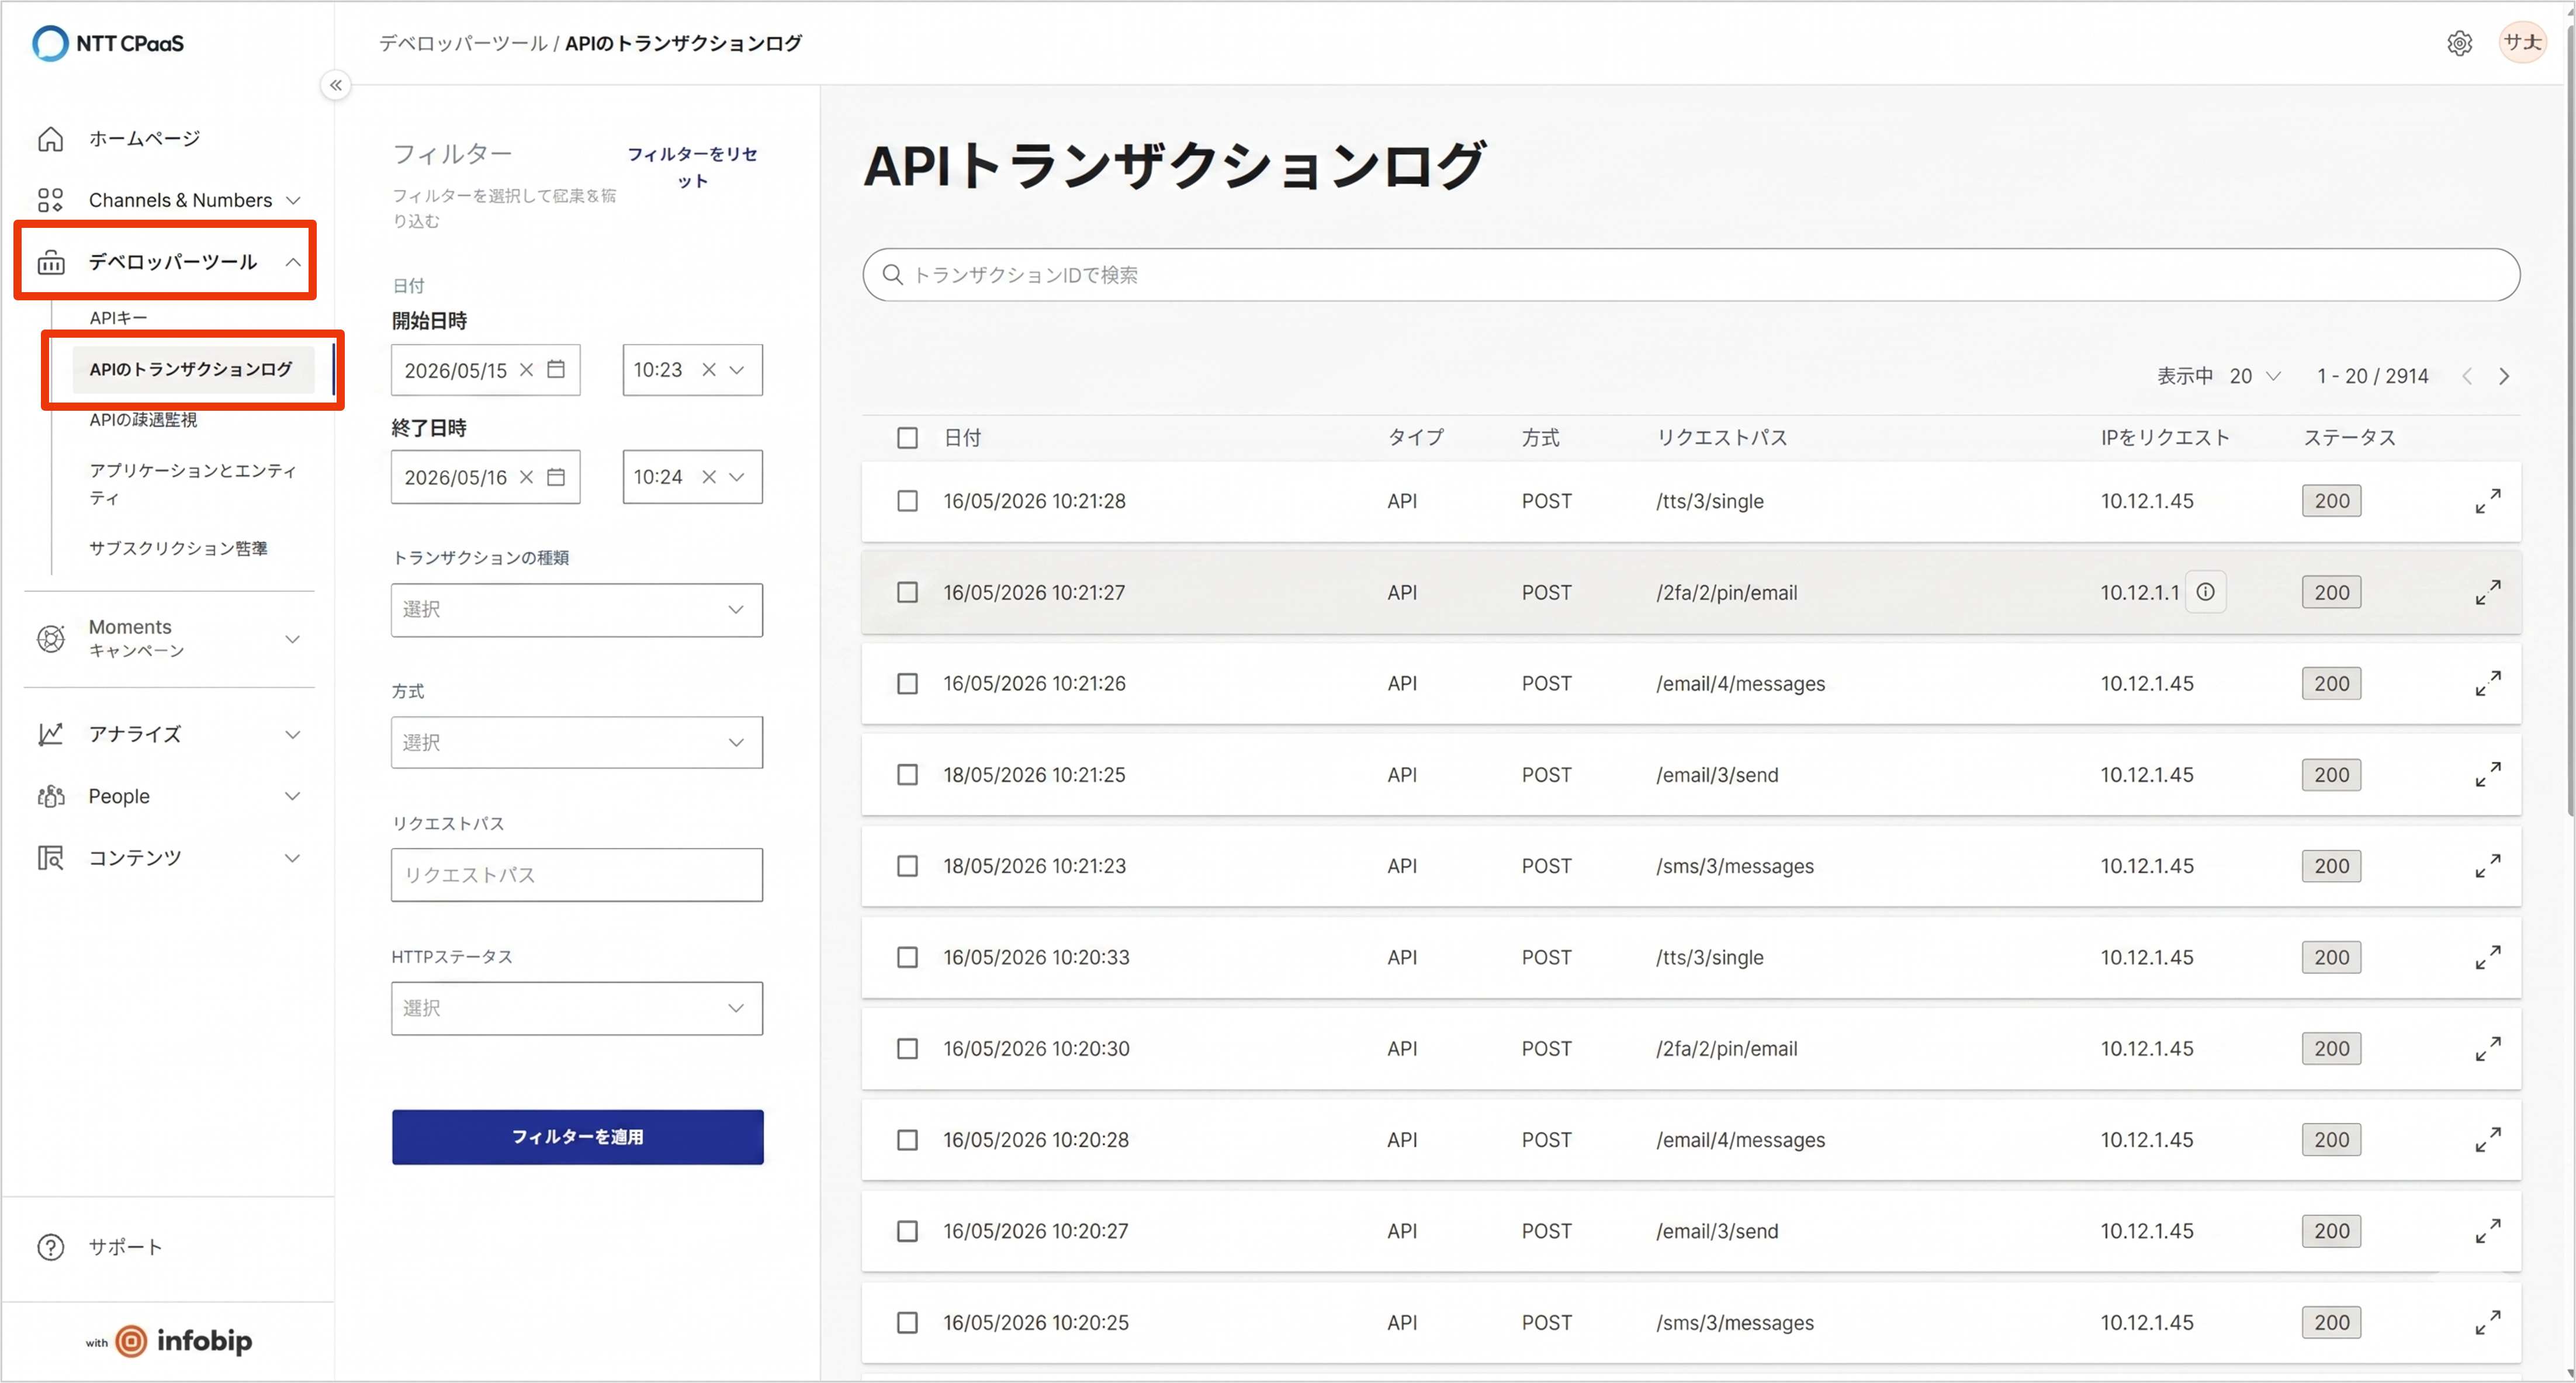The width and height of the screenshot is (2576, 1383).
Task: Click the Channels & Numbers grid icon
Action: [x=50, y=200]
